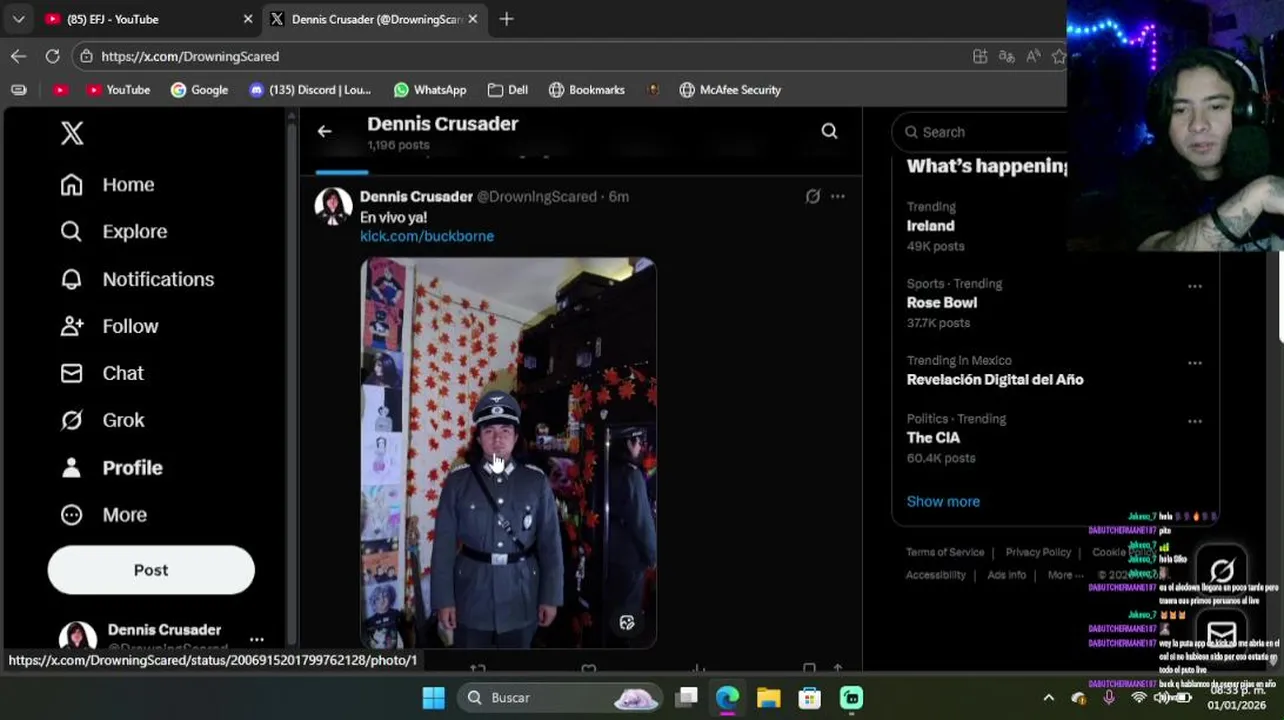This screenshot has height=720, width=1284.
Task: Click the Task View taskbar icon
Action: pos(686,698)
